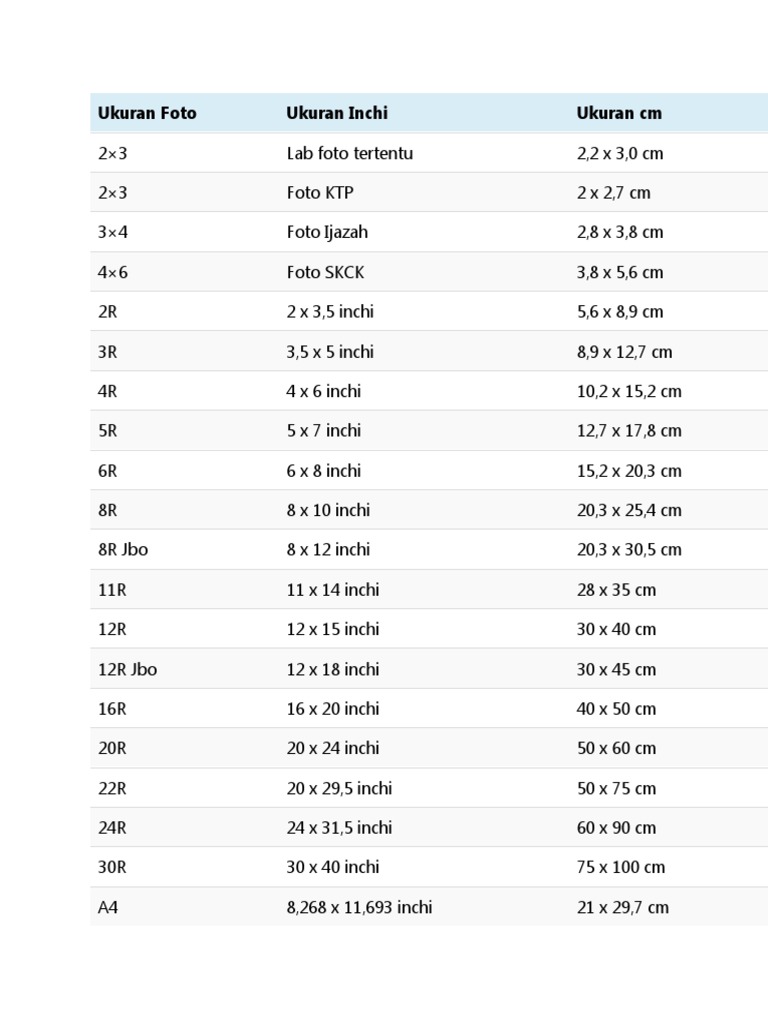Select the "75 x 100 cm" cell

621,867
